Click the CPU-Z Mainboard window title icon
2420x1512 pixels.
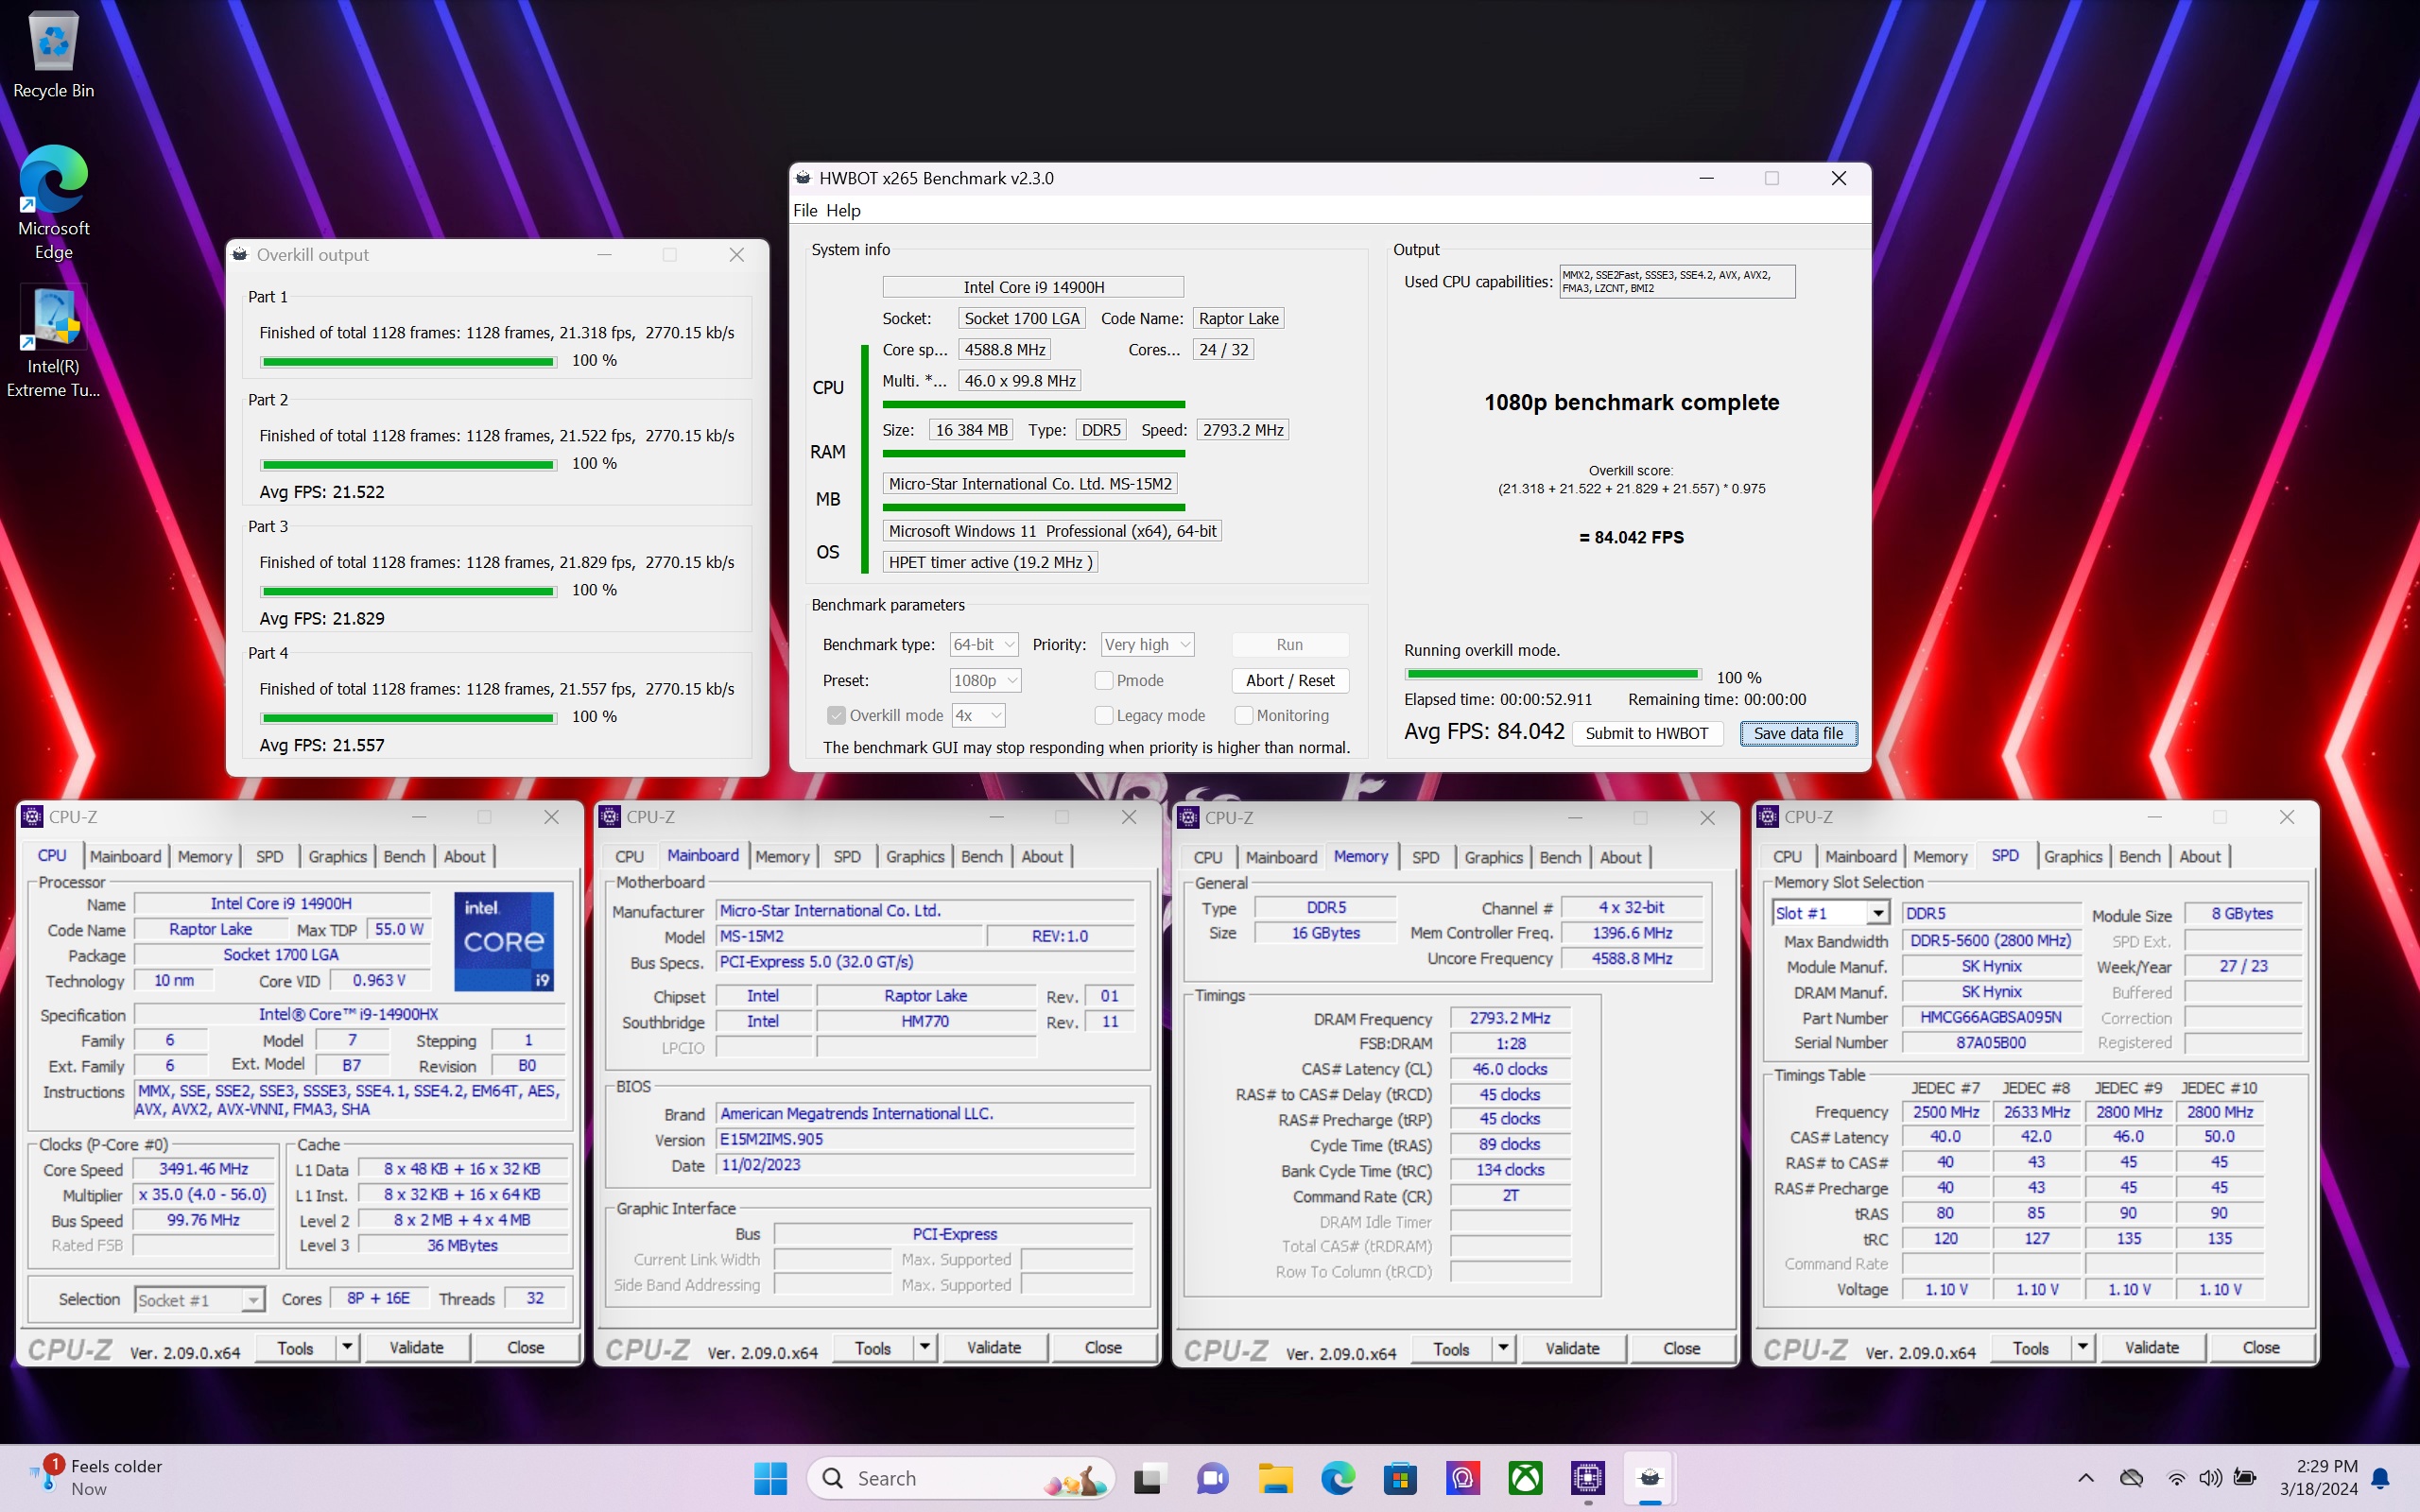(x=610, y=817)
